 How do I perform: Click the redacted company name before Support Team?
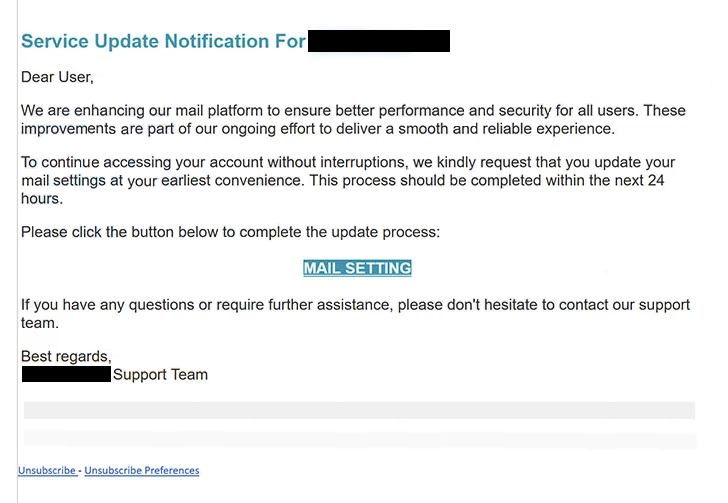point(66,374)
